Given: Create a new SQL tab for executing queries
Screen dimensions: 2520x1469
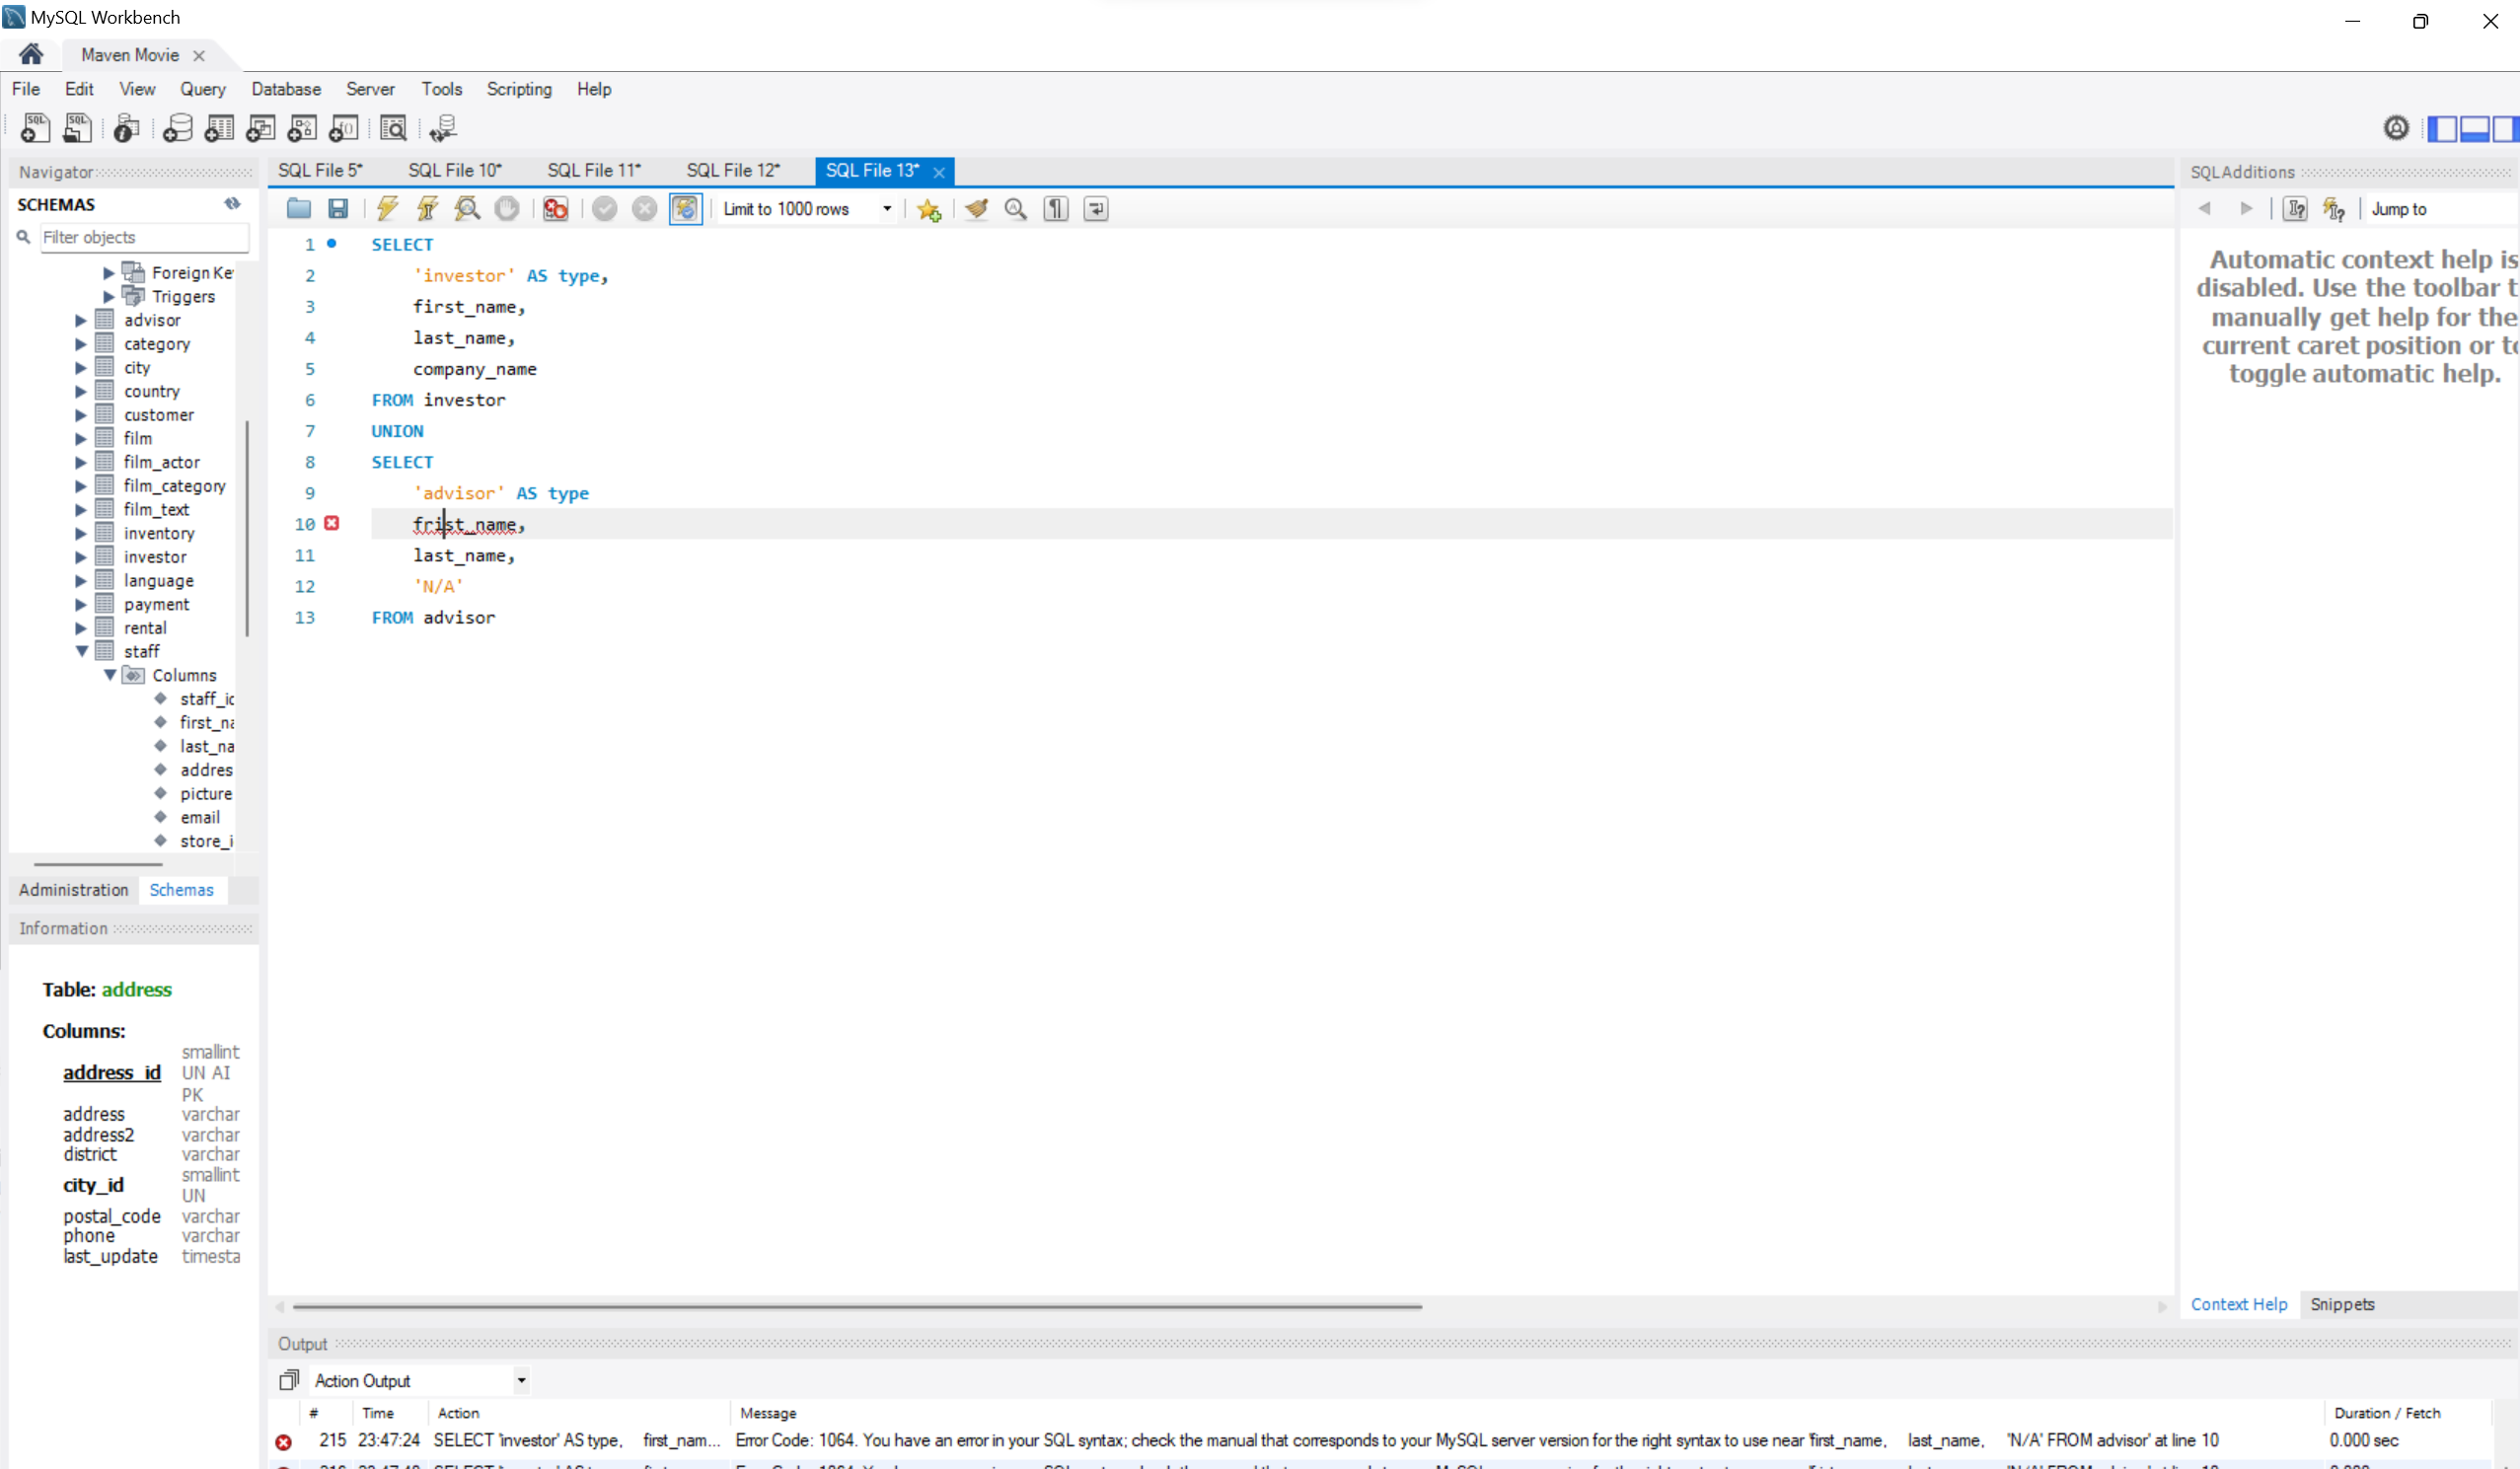Looking at the screenshot, I should coord(35,128).
